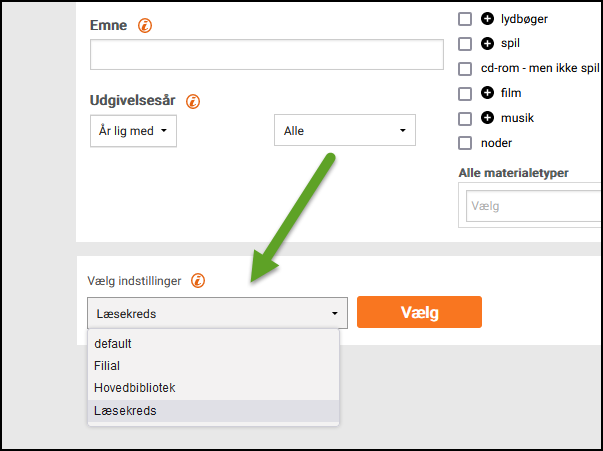
Task: Check the lydbøger checkbox
Action: pyautogui.click(x=464, y=19)
